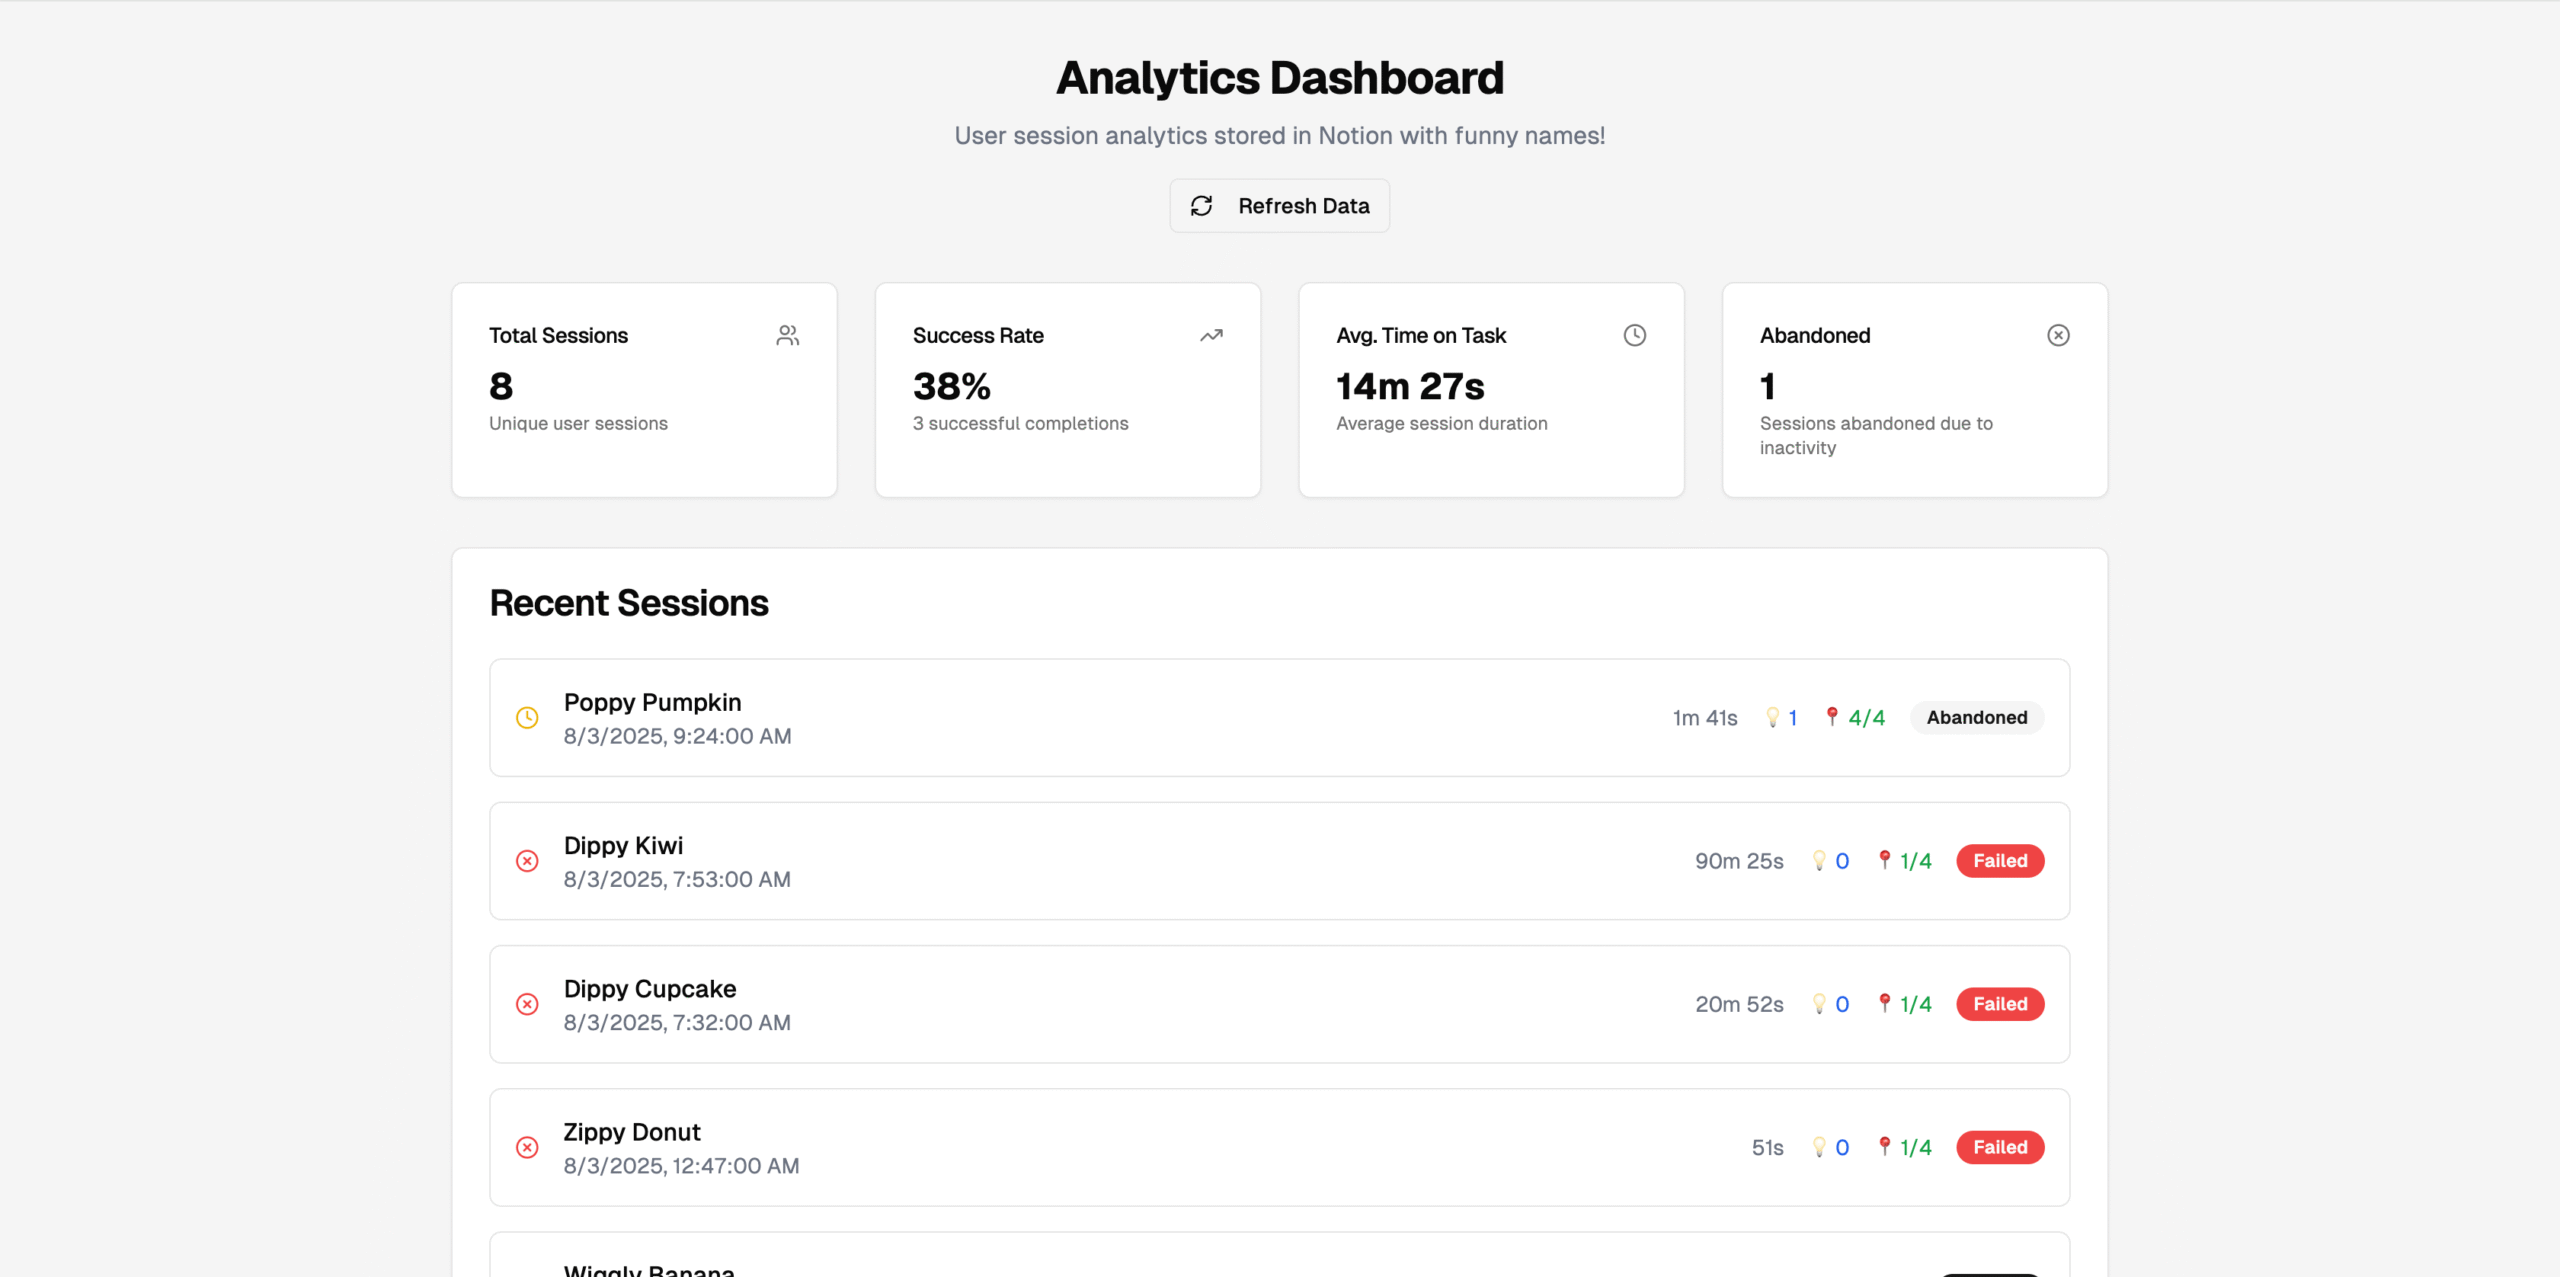
Task: Click the 90m 25s duration value
Action: click(1739, 861)
